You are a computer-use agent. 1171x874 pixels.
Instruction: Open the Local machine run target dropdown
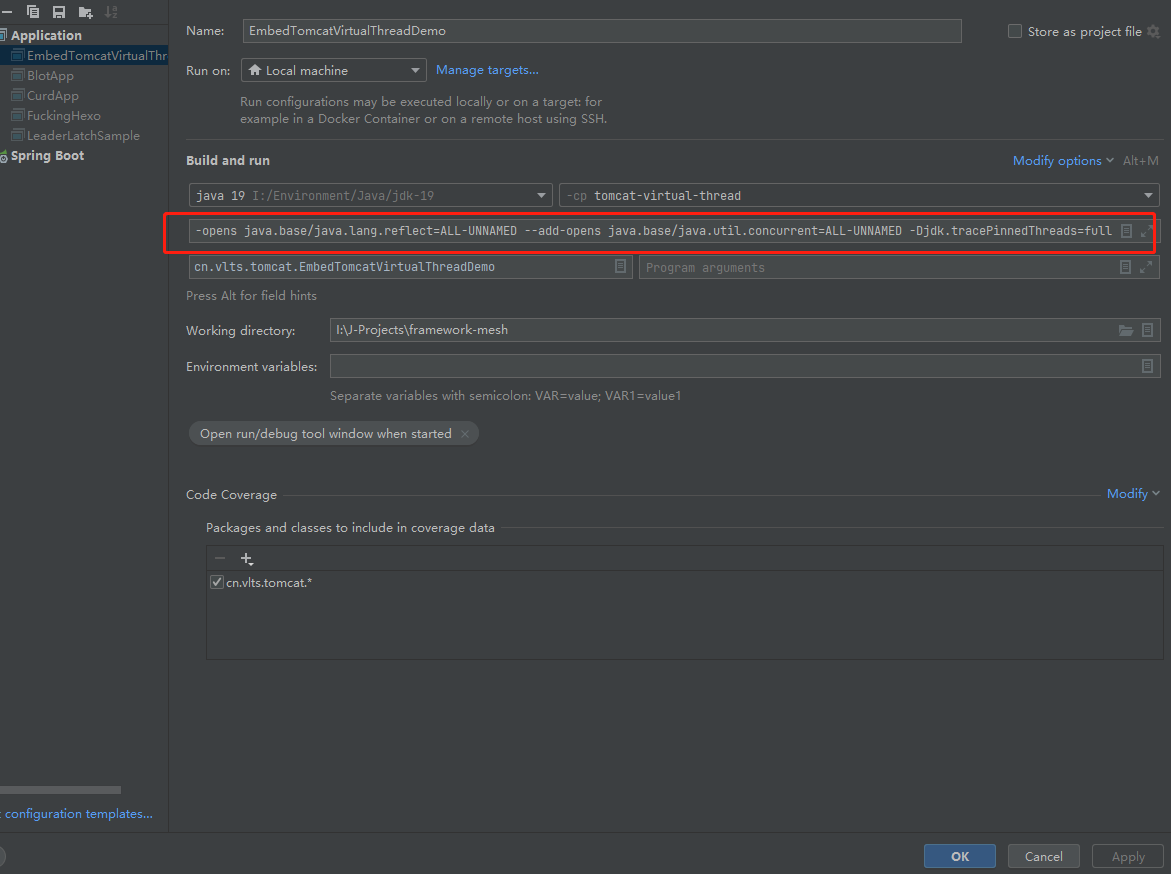point(334,71)
